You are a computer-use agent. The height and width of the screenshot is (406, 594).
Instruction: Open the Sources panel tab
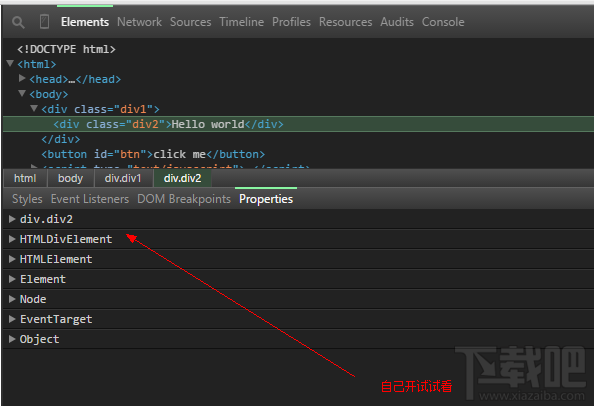tap(191, 22)
